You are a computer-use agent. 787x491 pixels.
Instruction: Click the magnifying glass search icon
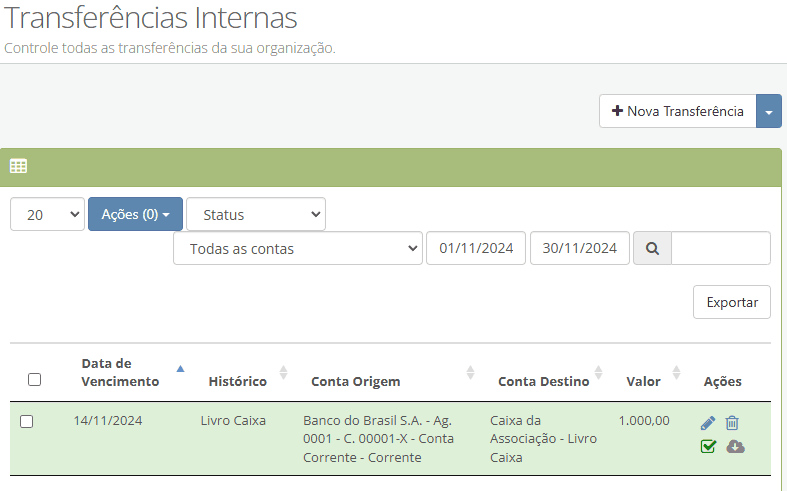[x=652, y=249]
